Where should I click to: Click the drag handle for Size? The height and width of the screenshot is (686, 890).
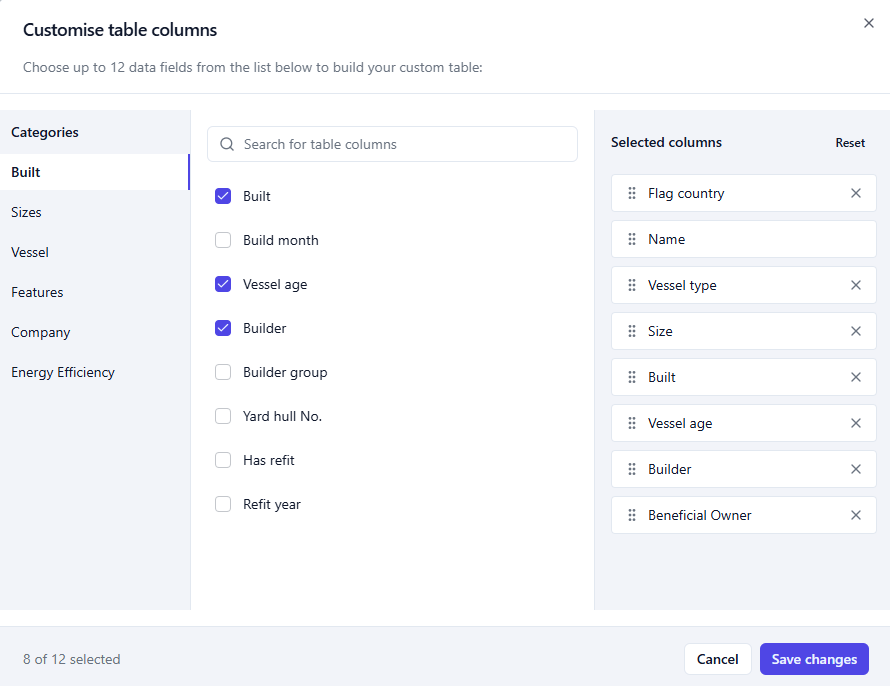[x=632, y=331]
